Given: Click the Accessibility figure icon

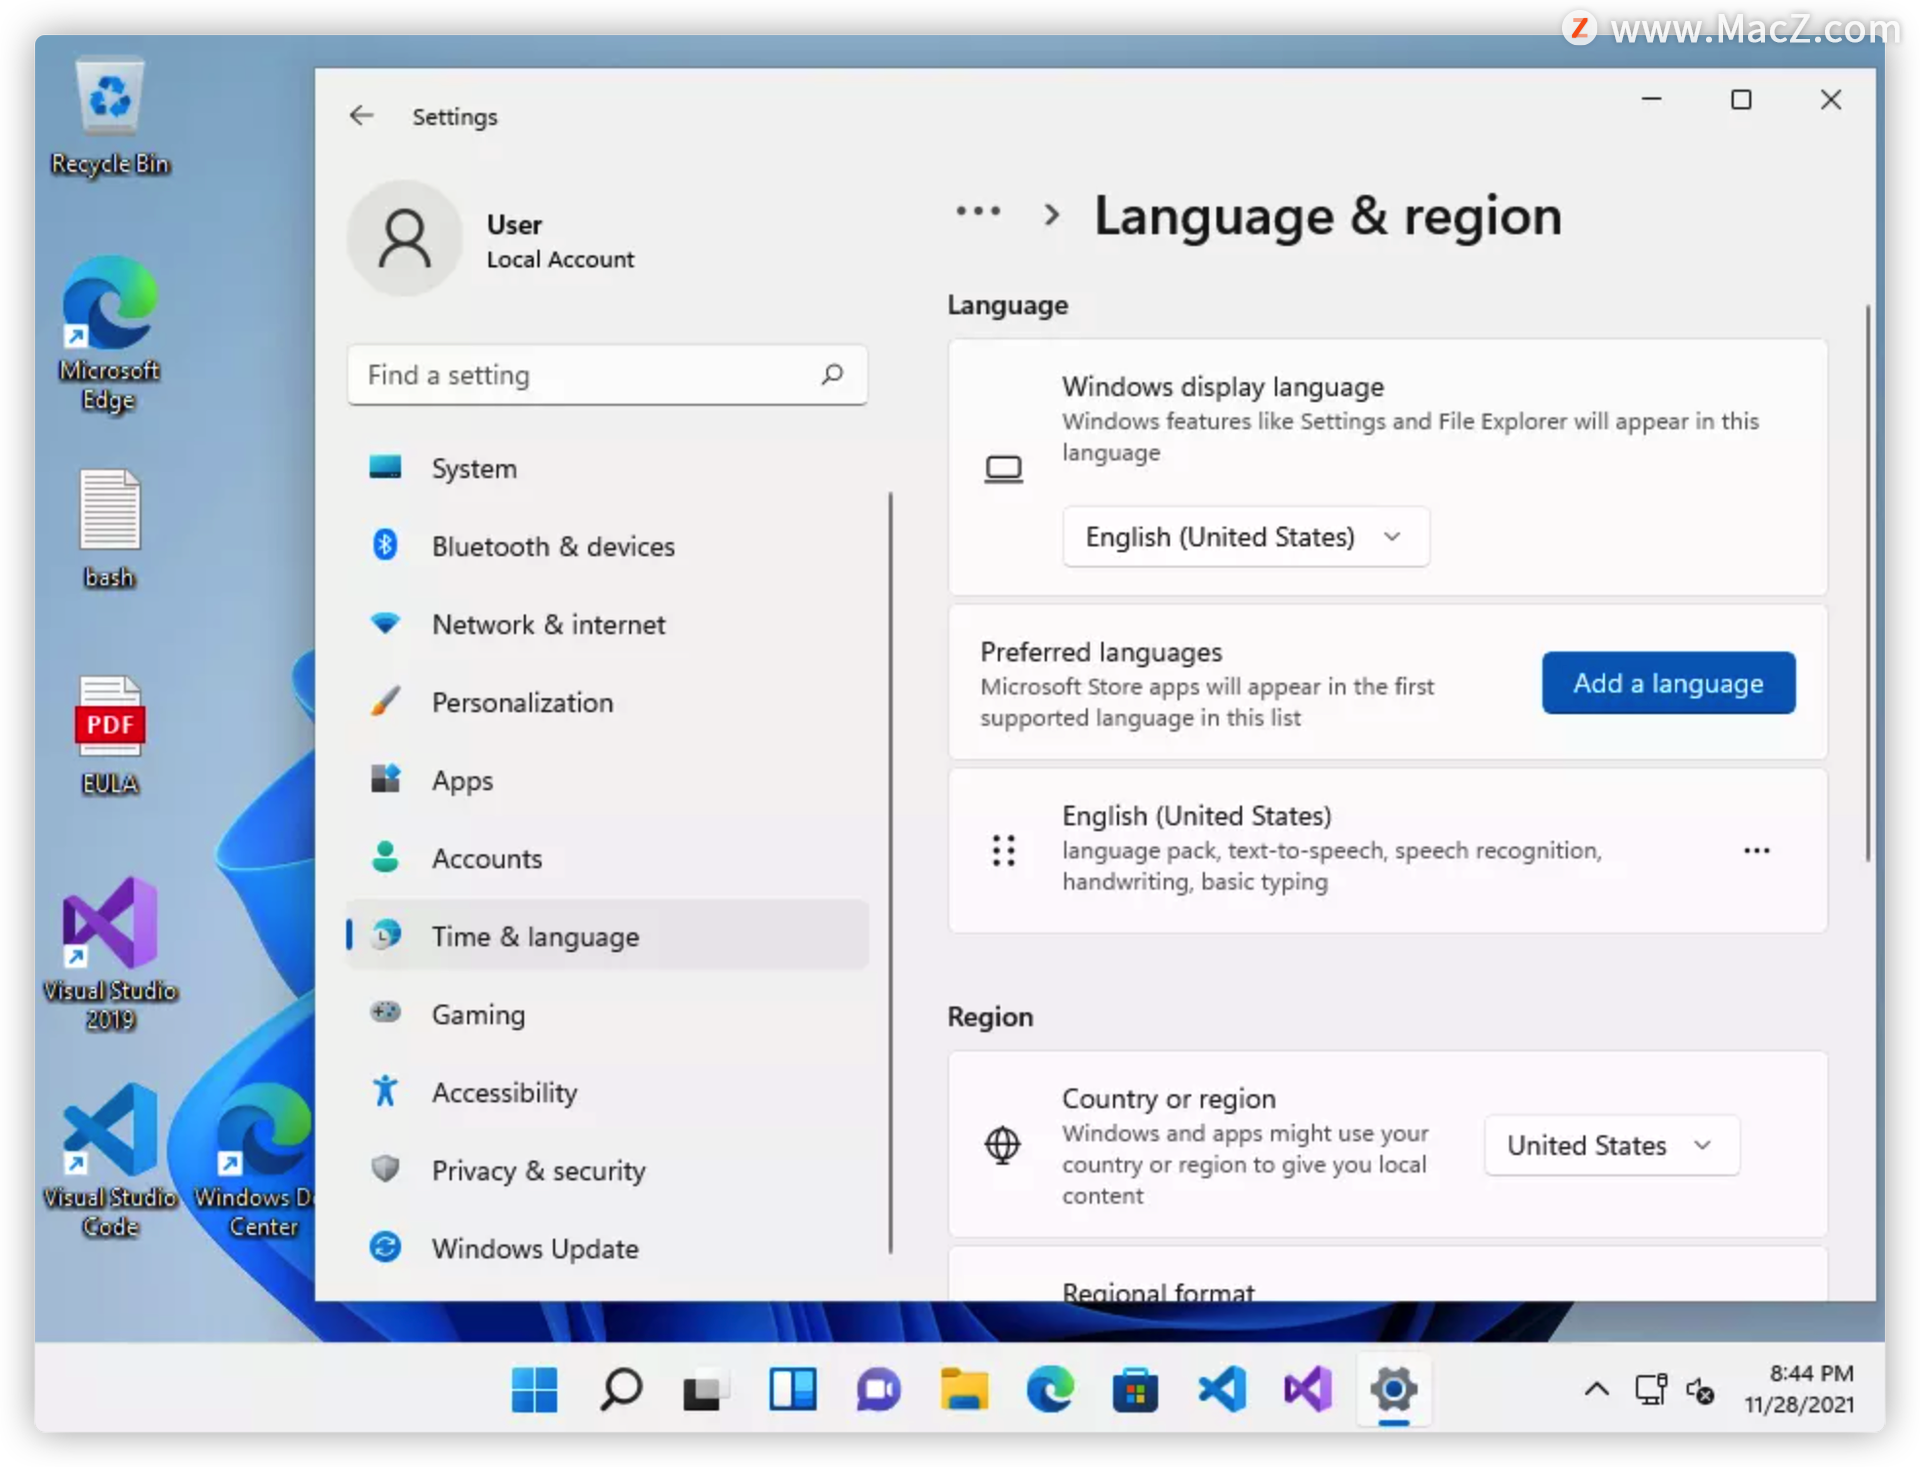Looking at the screenshot, I should (385, 1090).
